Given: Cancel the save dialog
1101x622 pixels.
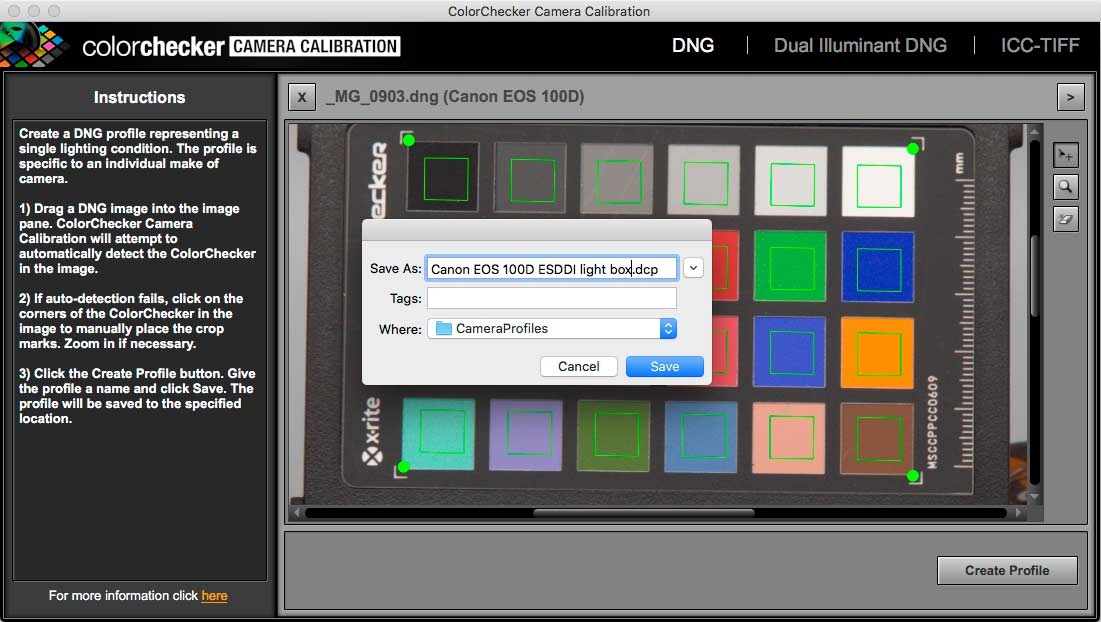Looking at the screenshot, I should click(x=579, y=366).
